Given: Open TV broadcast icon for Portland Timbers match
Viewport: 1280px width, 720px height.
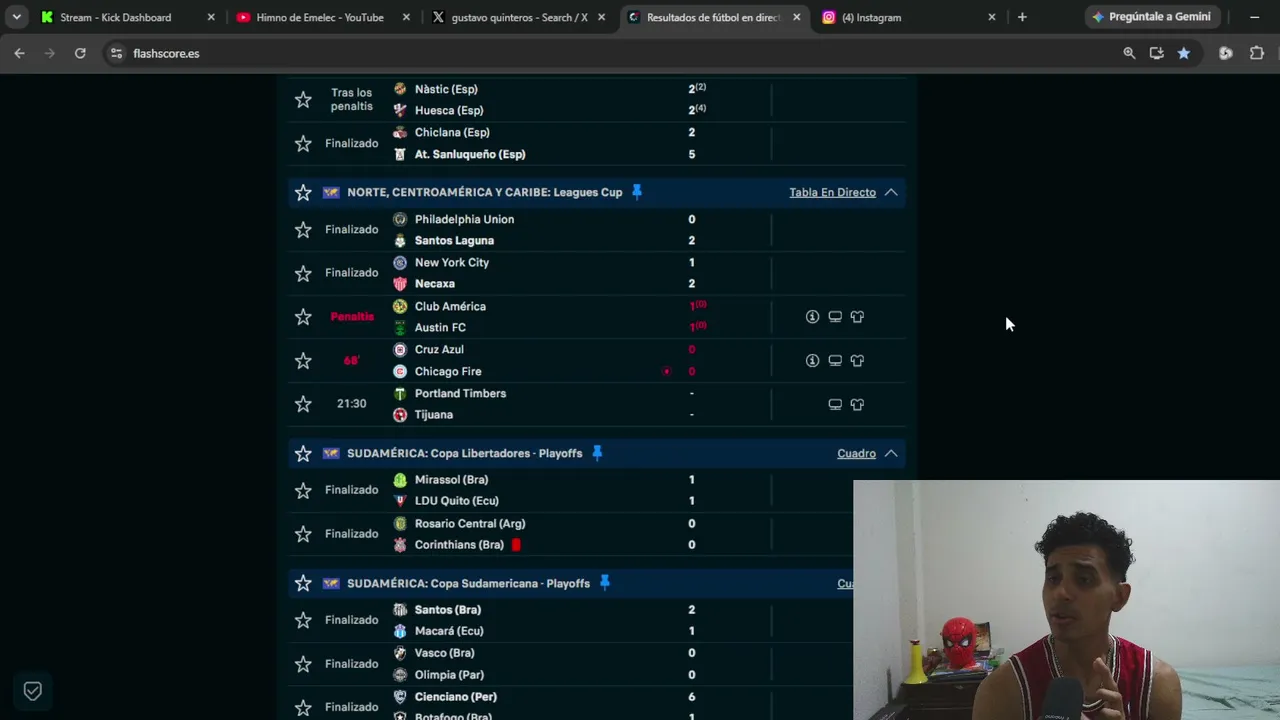Looking at the screenshot, I should tap(835, 404).
